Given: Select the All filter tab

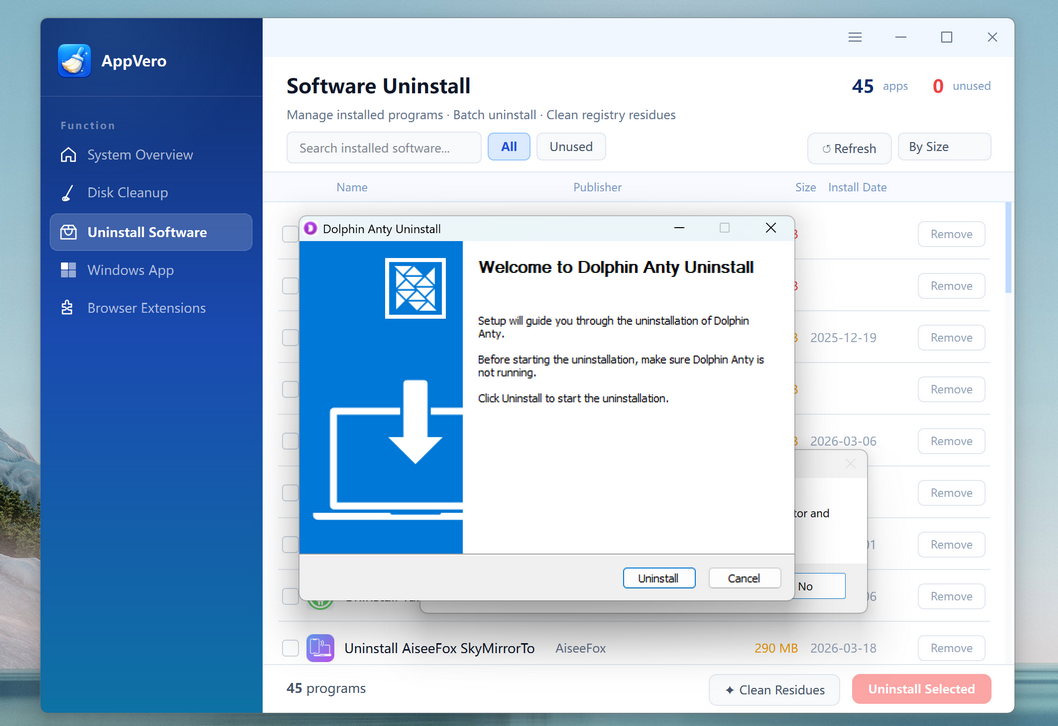Looking at the screenshot, I should [x=509, y=147].
